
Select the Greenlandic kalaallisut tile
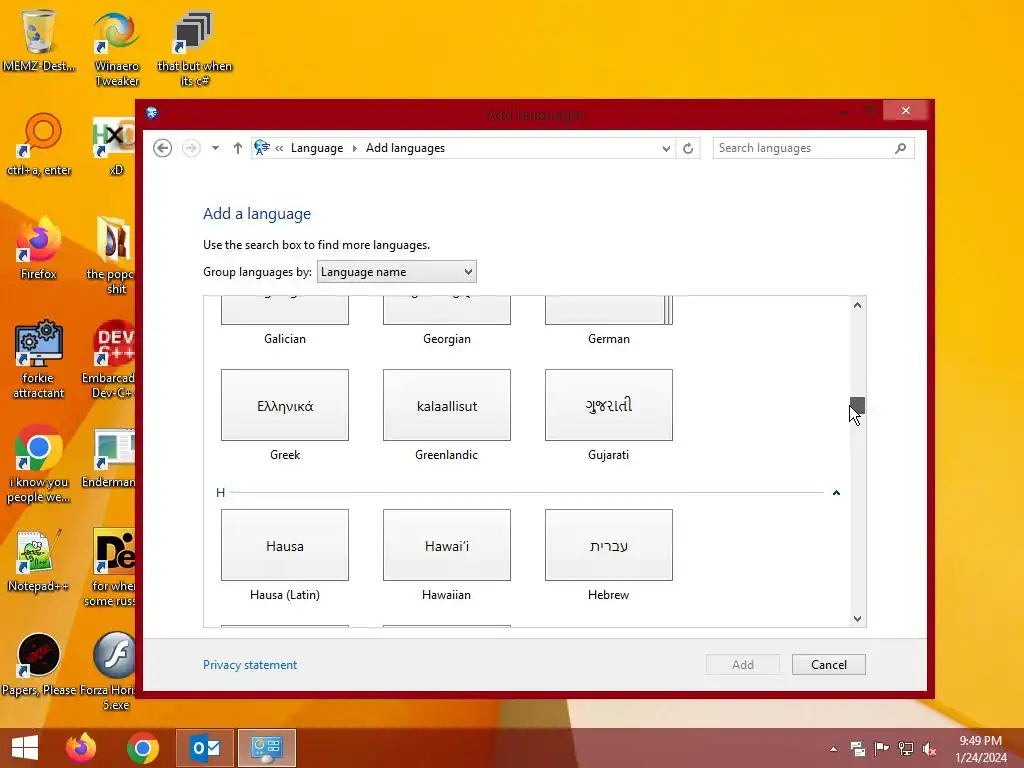coord(447,405)
